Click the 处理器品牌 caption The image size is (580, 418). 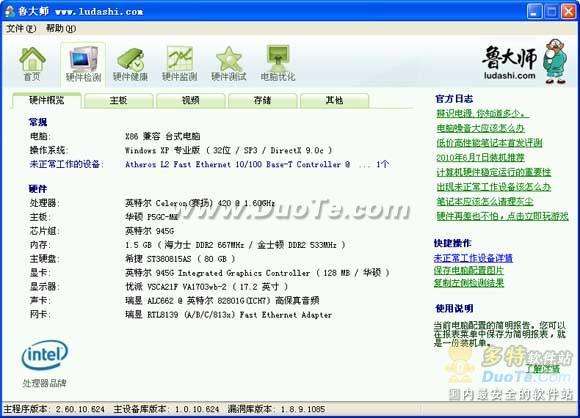point(44,383)
